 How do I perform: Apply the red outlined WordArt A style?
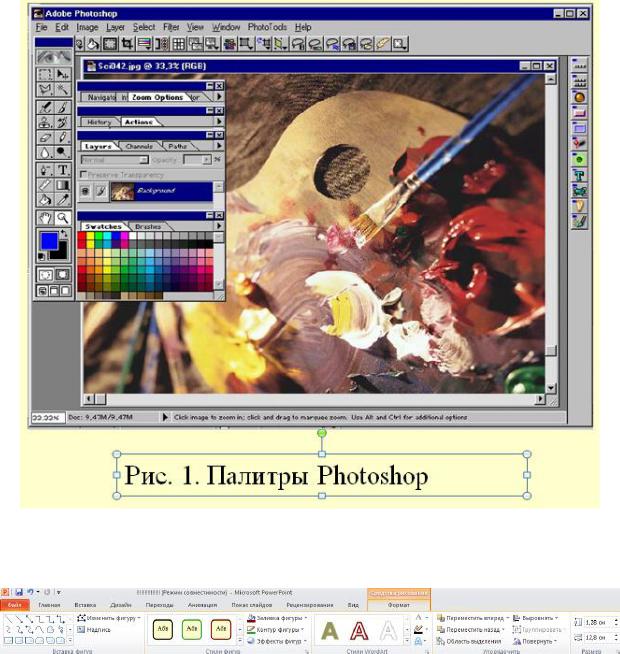[x=359, y=631]
